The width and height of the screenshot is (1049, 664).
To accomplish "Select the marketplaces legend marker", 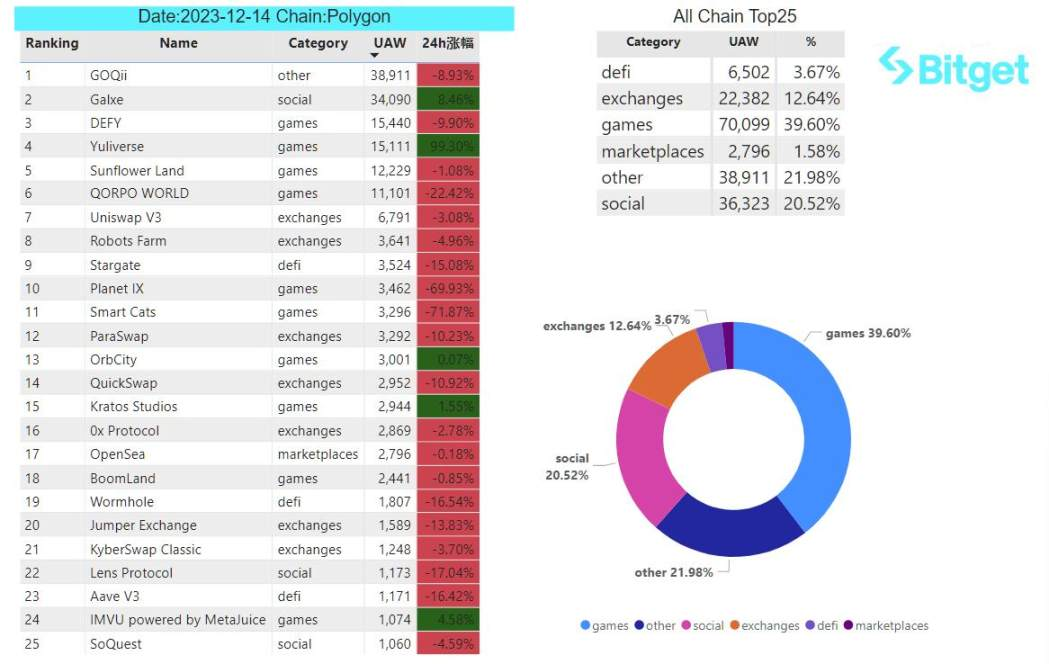I will (848, 625).
